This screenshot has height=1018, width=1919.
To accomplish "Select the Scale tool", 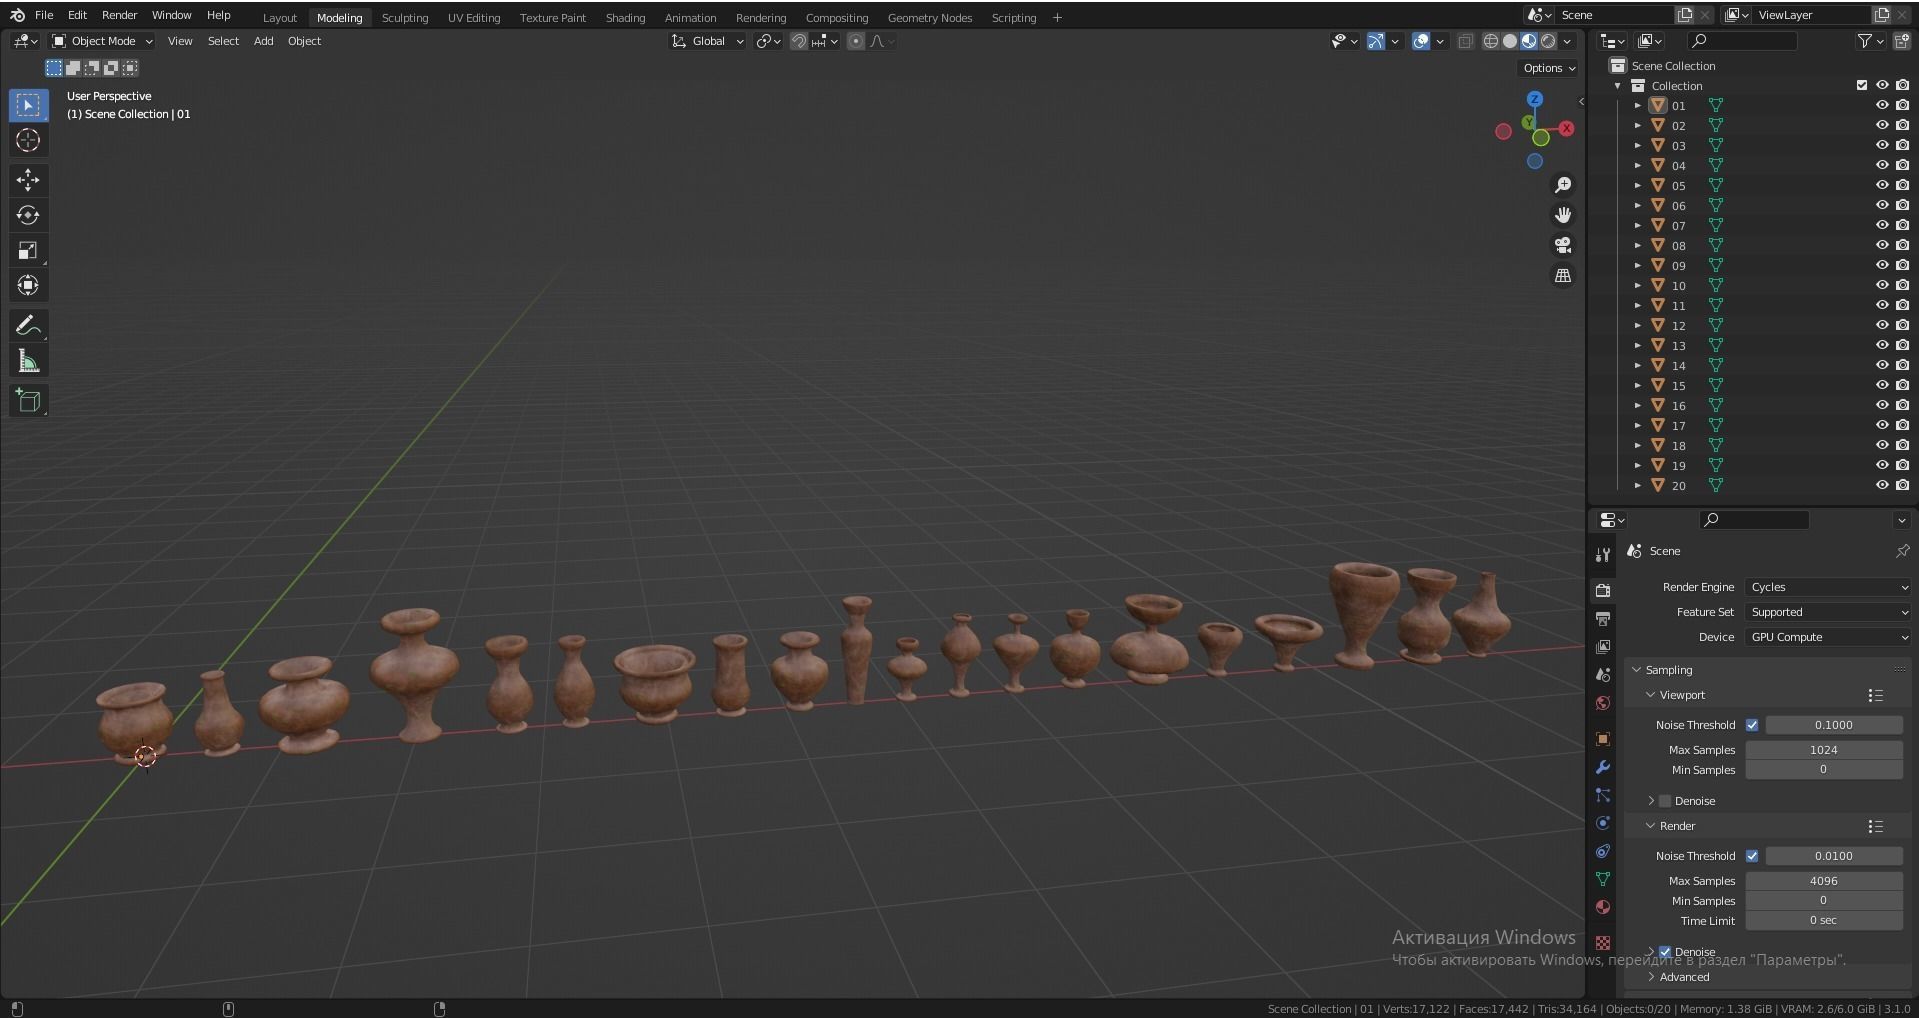I will click(28, 250).
